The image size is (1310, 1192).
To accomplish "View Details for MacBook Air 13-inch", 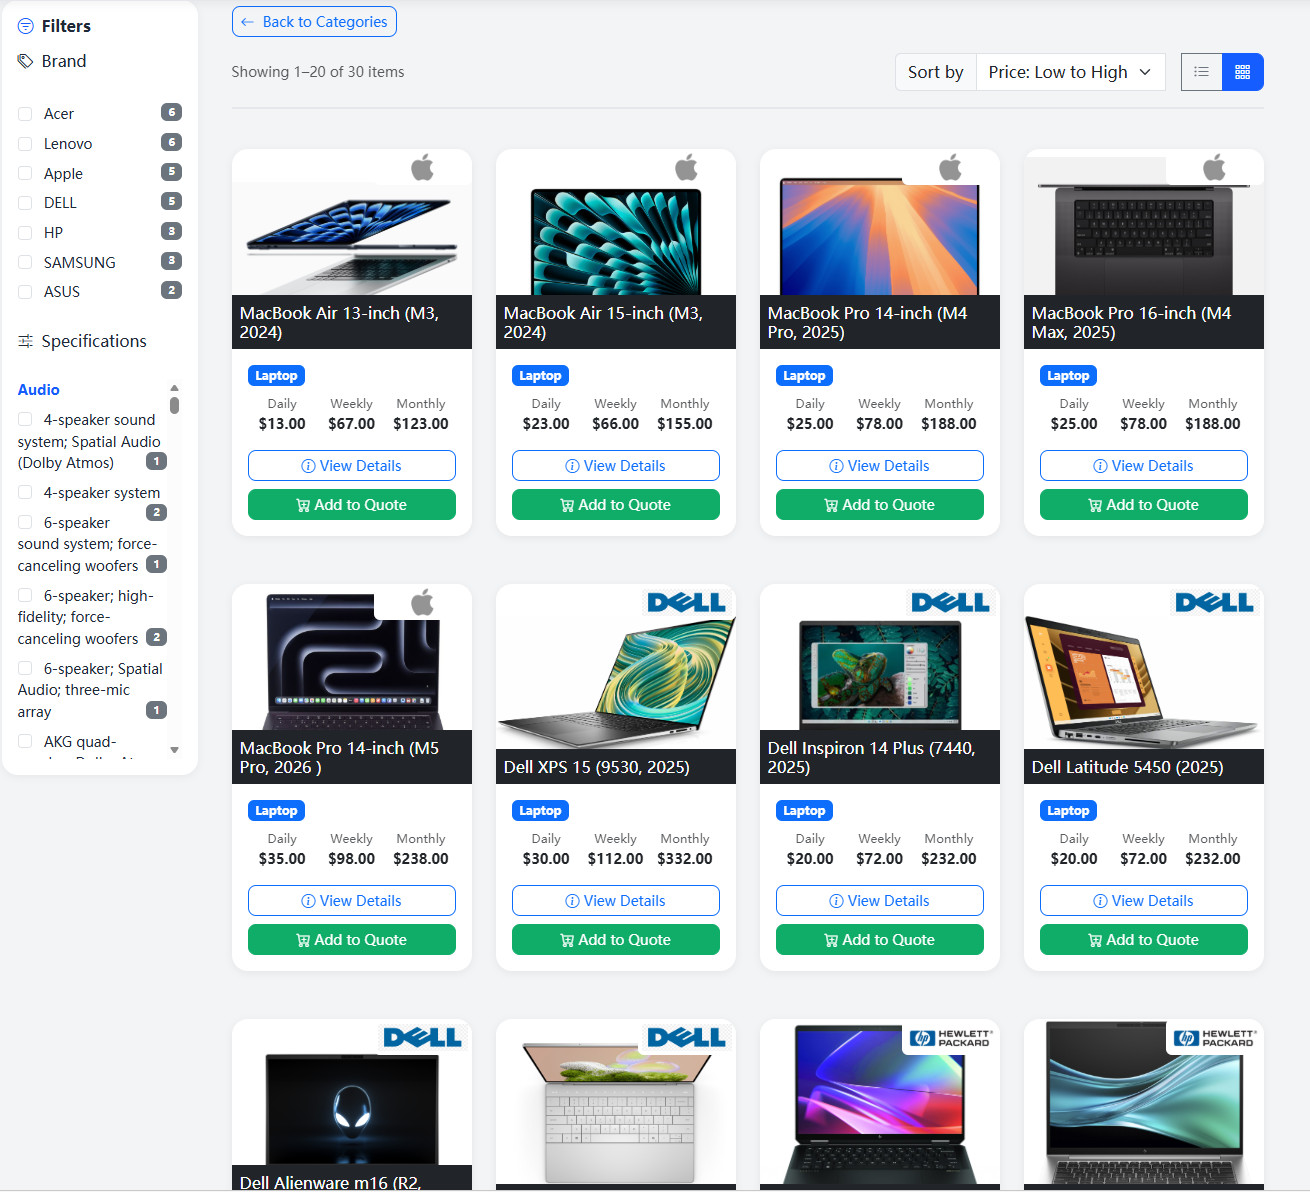I will pos(352,466).
